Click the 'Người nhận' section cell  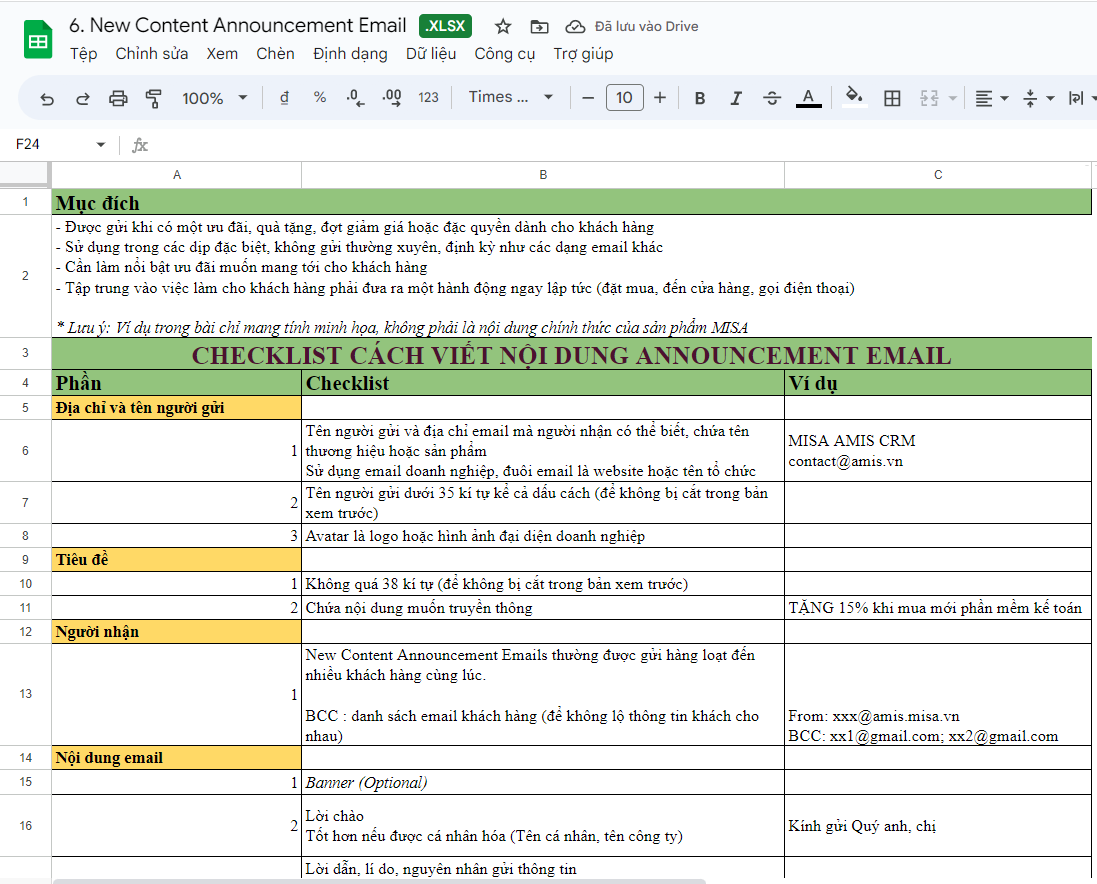(176, 632)
